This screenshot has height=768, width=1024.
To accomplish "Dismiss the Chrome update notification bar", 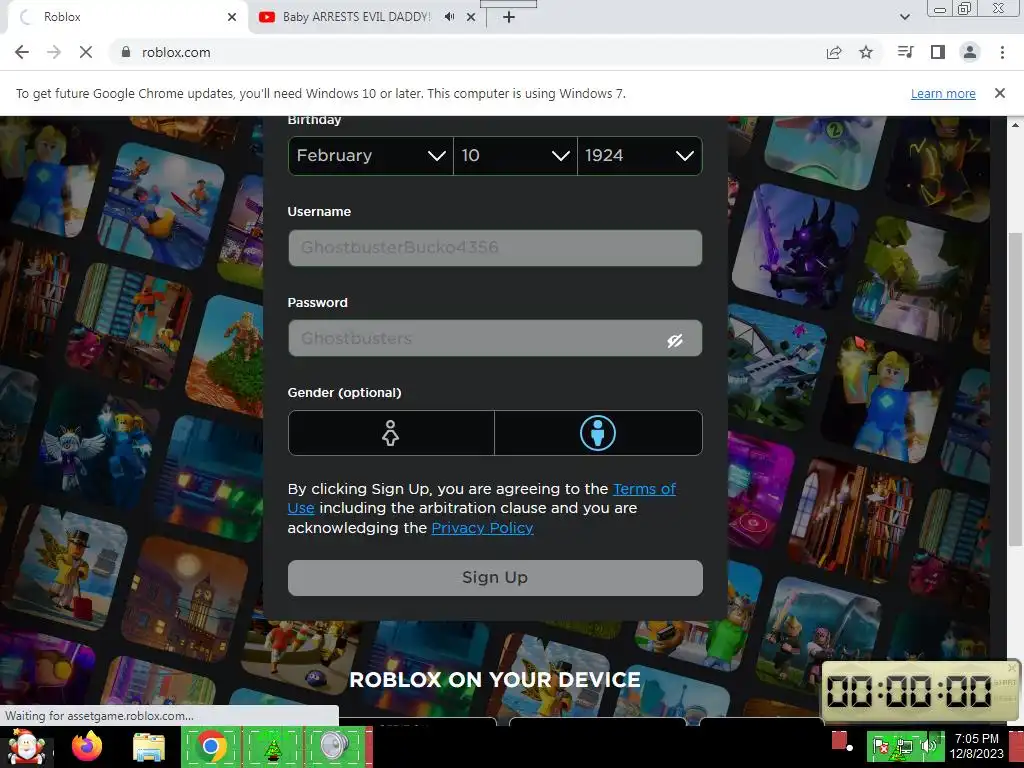I will [1000, 93].
